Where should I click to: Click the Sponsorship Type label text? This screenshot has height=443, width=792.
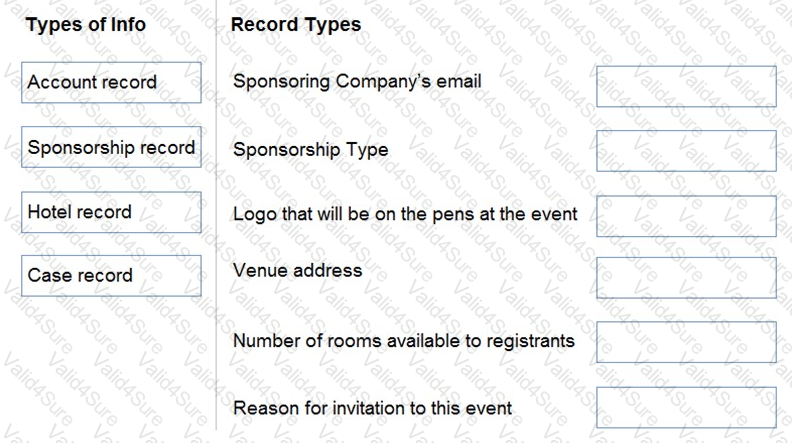pyautogui.click(x=311, y=150)
